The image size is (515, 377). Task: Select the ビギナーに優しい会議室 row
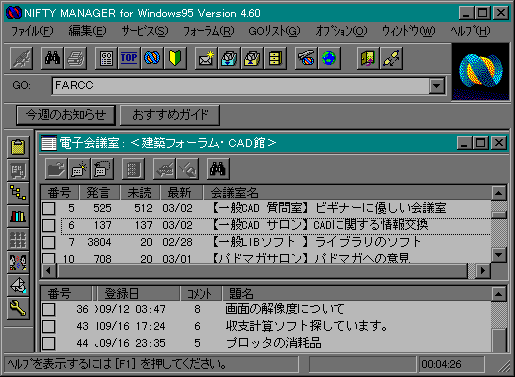pos(266,209)
